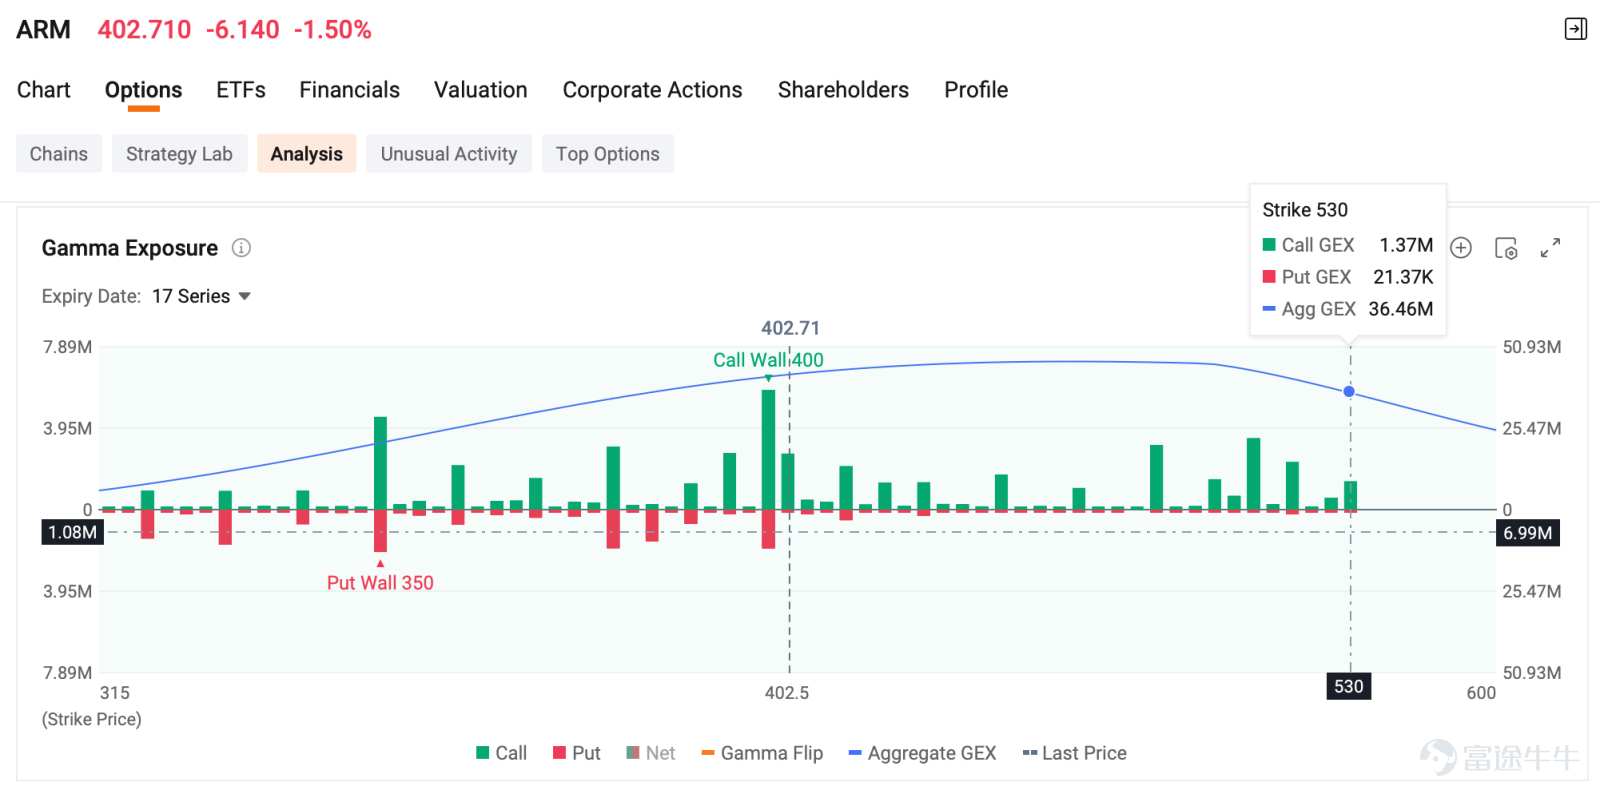This screenshot has width=1600, height=794.
Task: Select the Chains sub-tab
Action: point(59,154)
